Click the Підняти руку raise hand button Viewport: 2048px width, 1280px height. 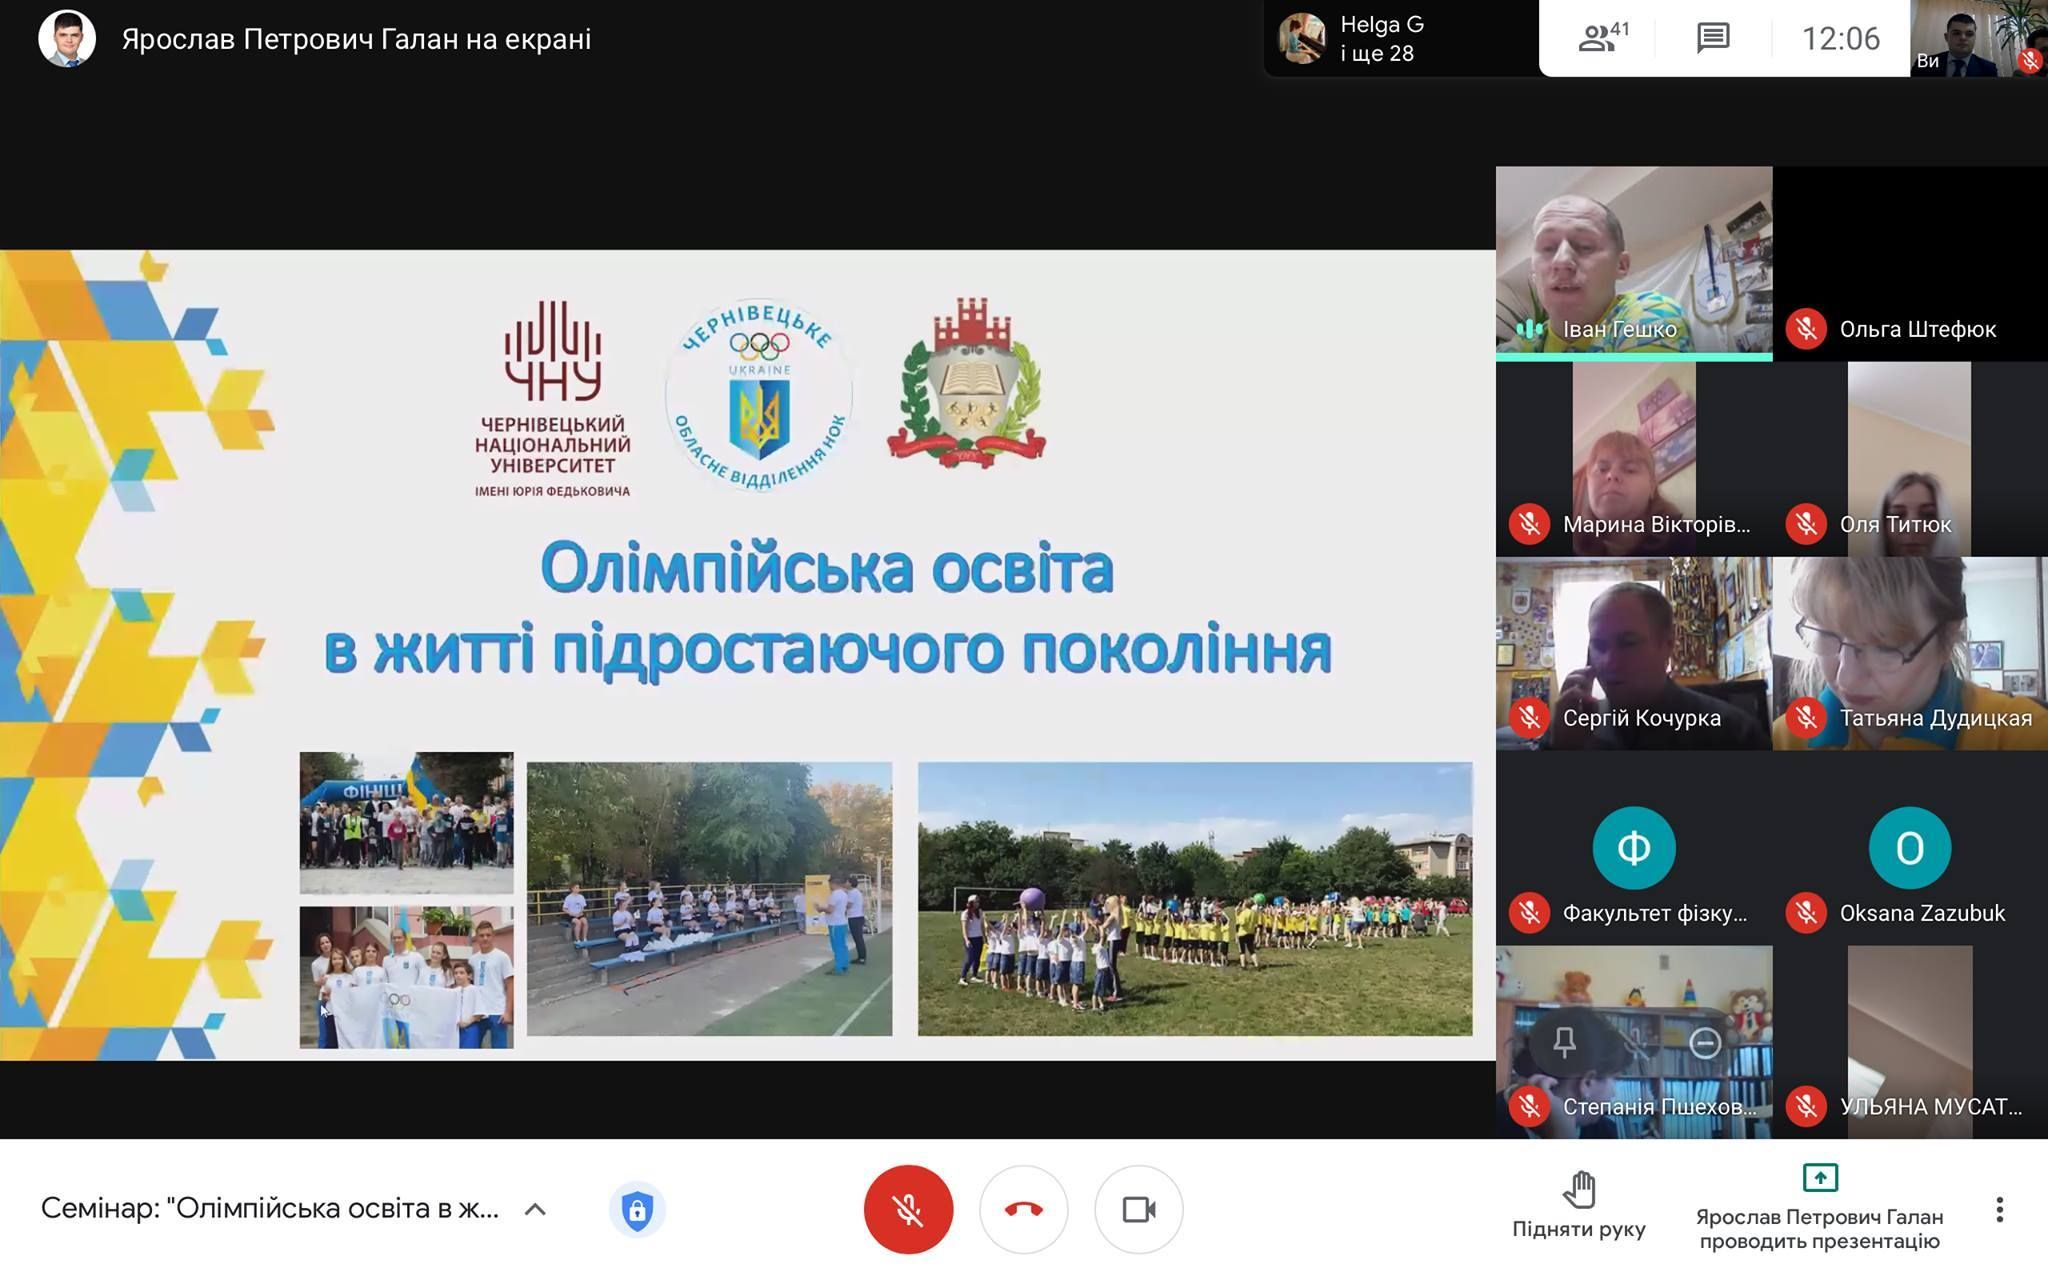pyautogui.click(x=1578, y=1205)
